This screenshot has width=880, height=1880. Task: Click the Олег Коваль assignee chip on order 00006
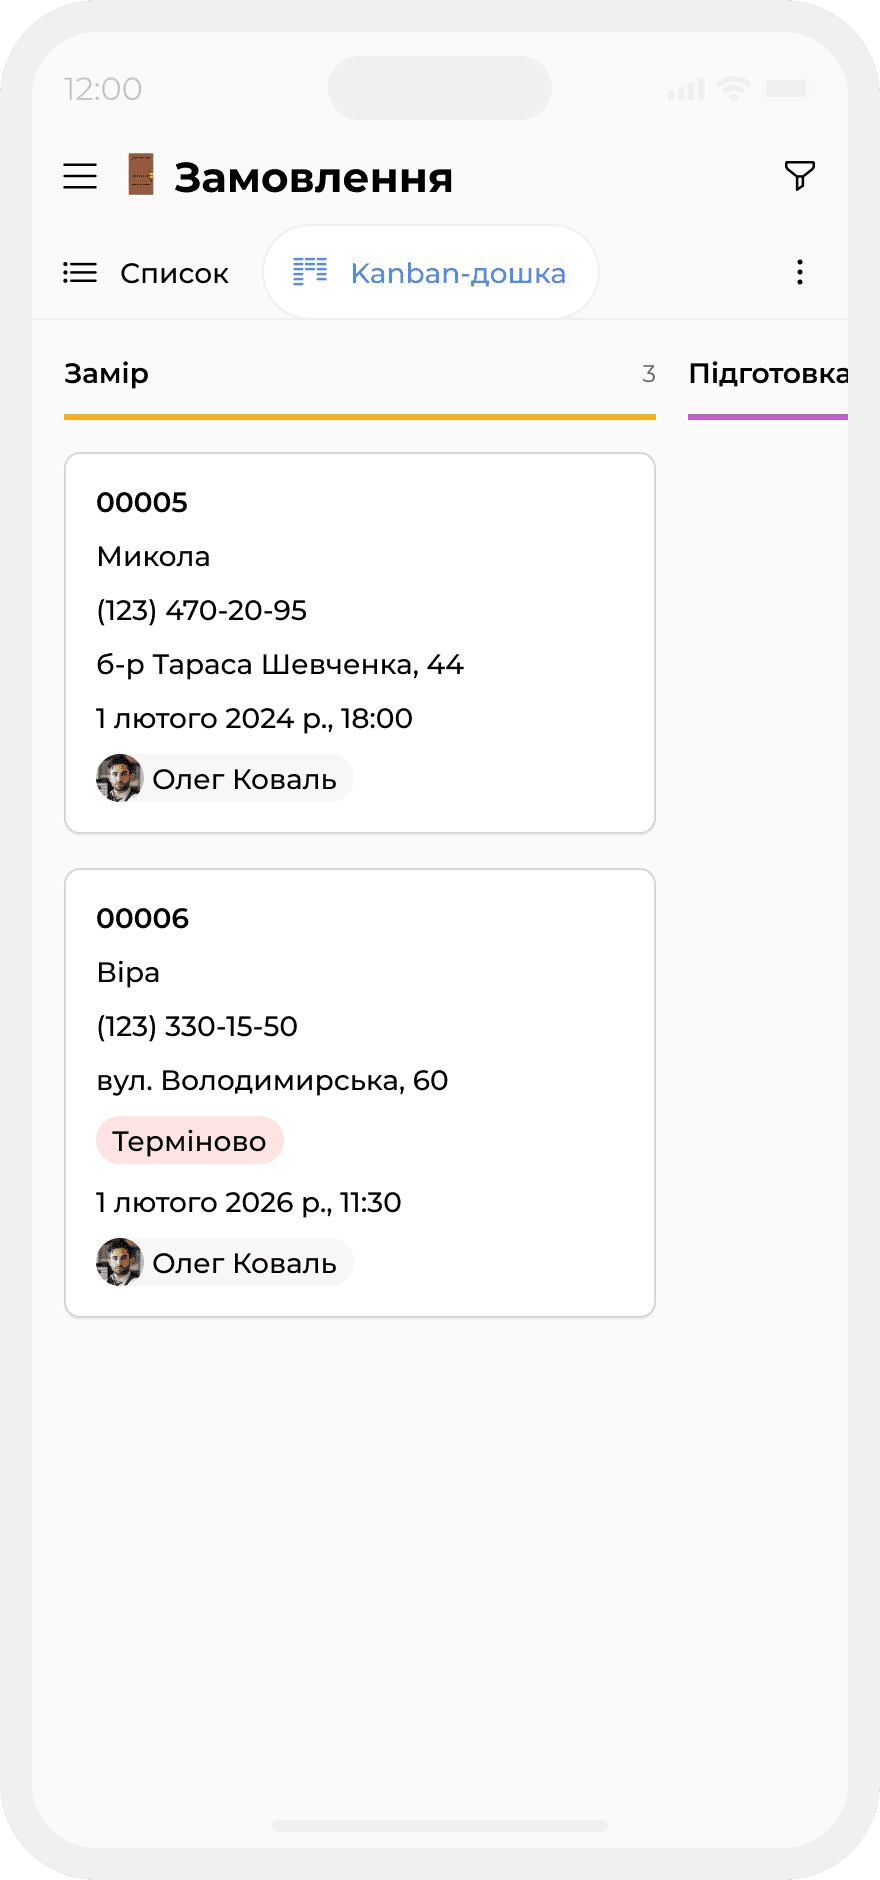pyautogui.click(x=223, y=1262)
